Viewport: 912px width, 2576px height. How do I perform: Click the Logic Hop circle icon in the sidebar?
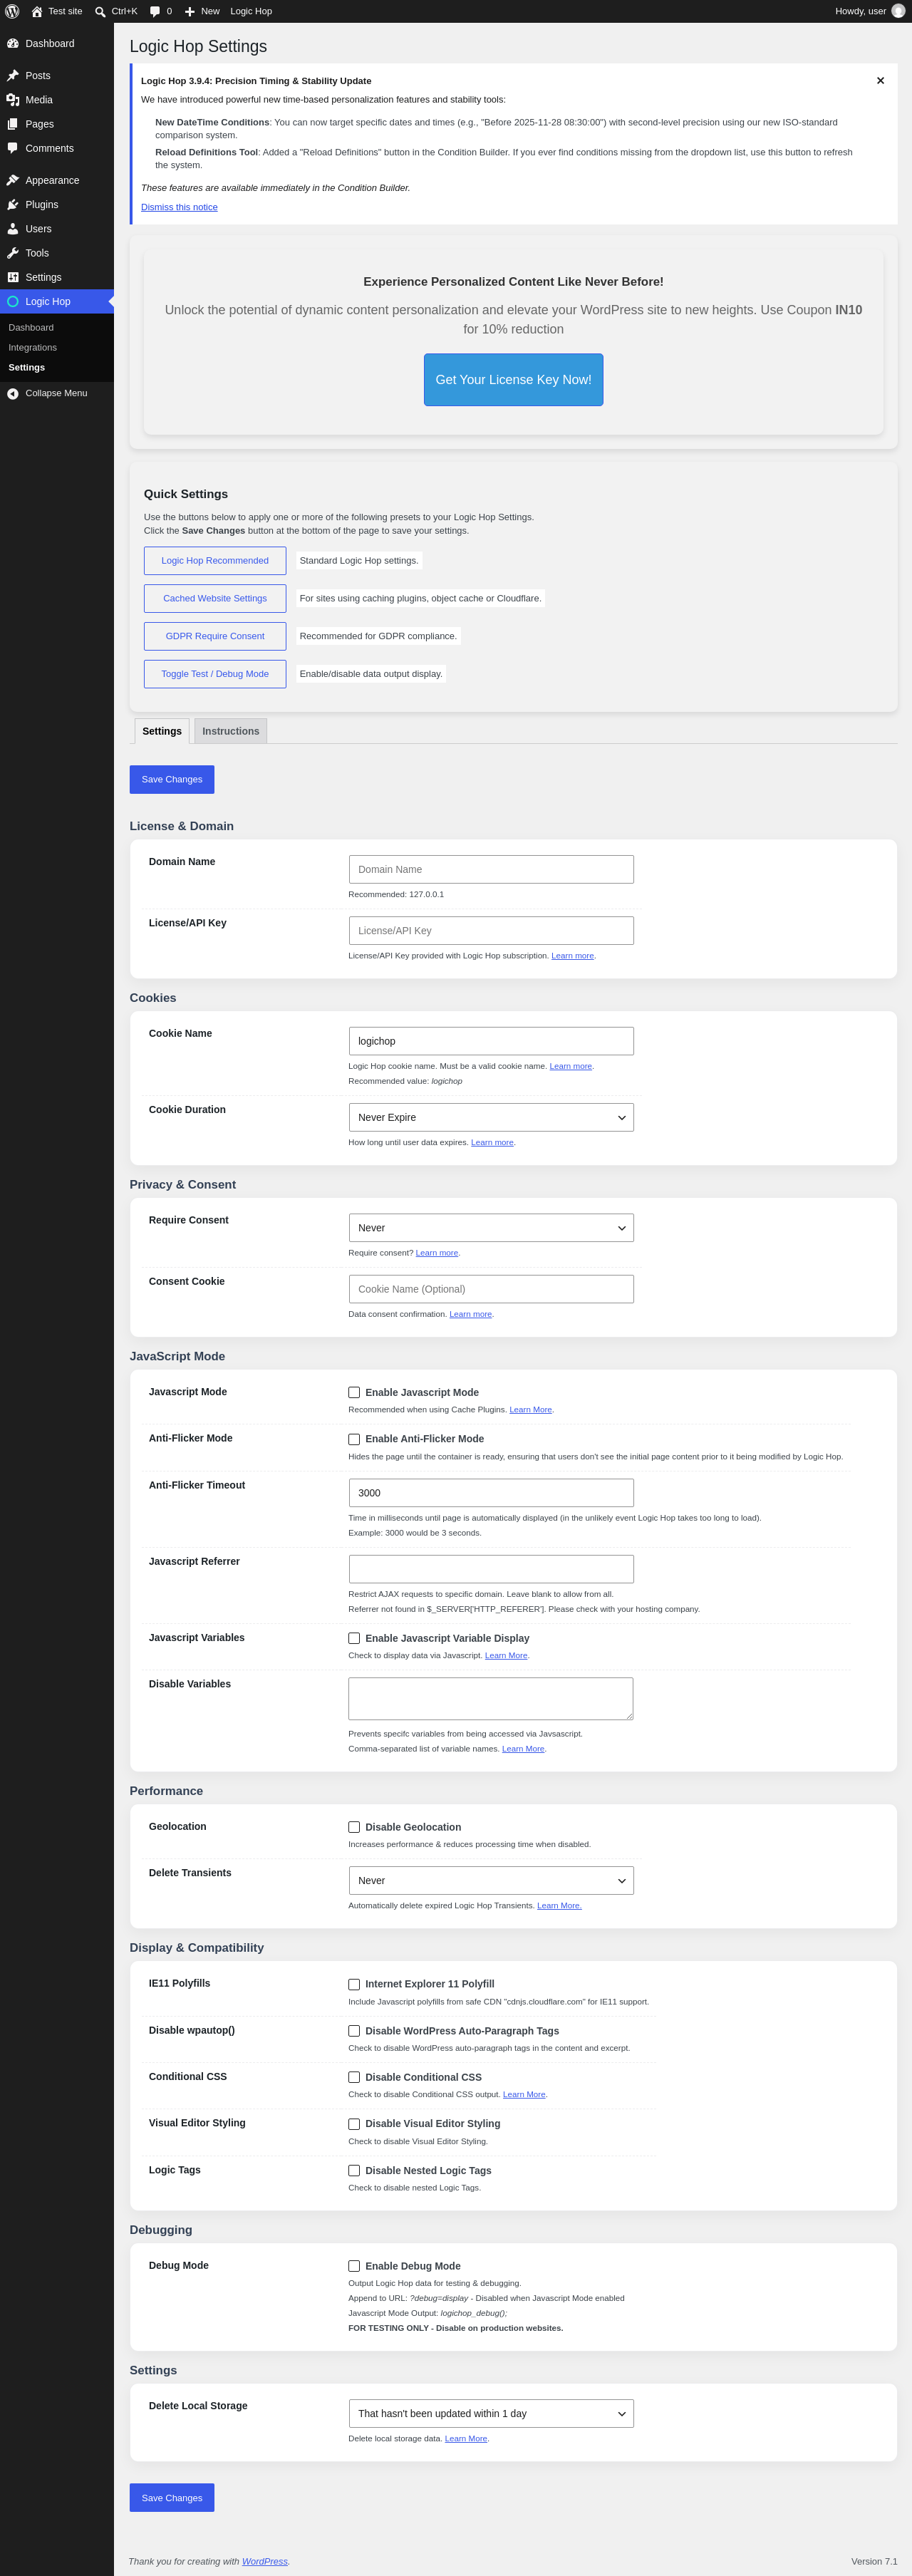pos(13,301)
